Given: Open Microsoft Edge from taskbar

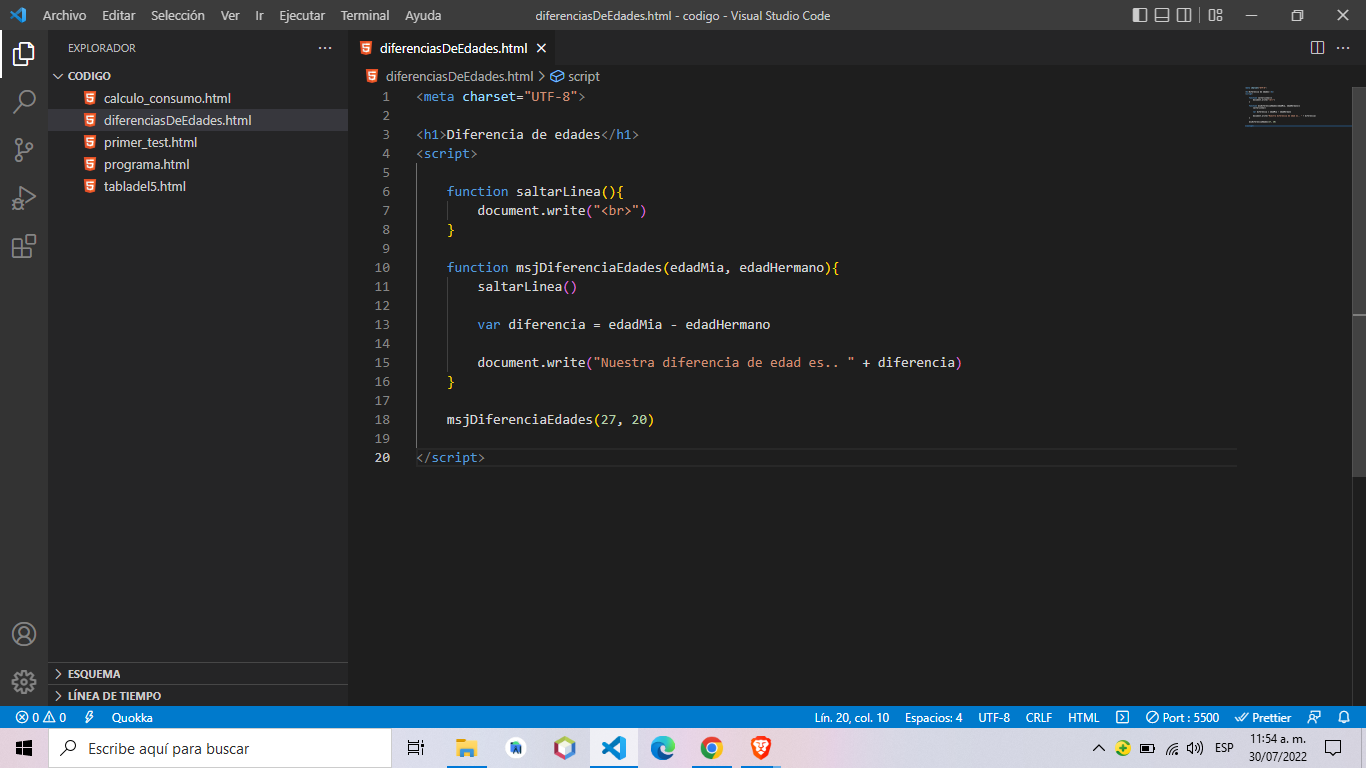Looking at the screenshot, I should pos(662,748).
